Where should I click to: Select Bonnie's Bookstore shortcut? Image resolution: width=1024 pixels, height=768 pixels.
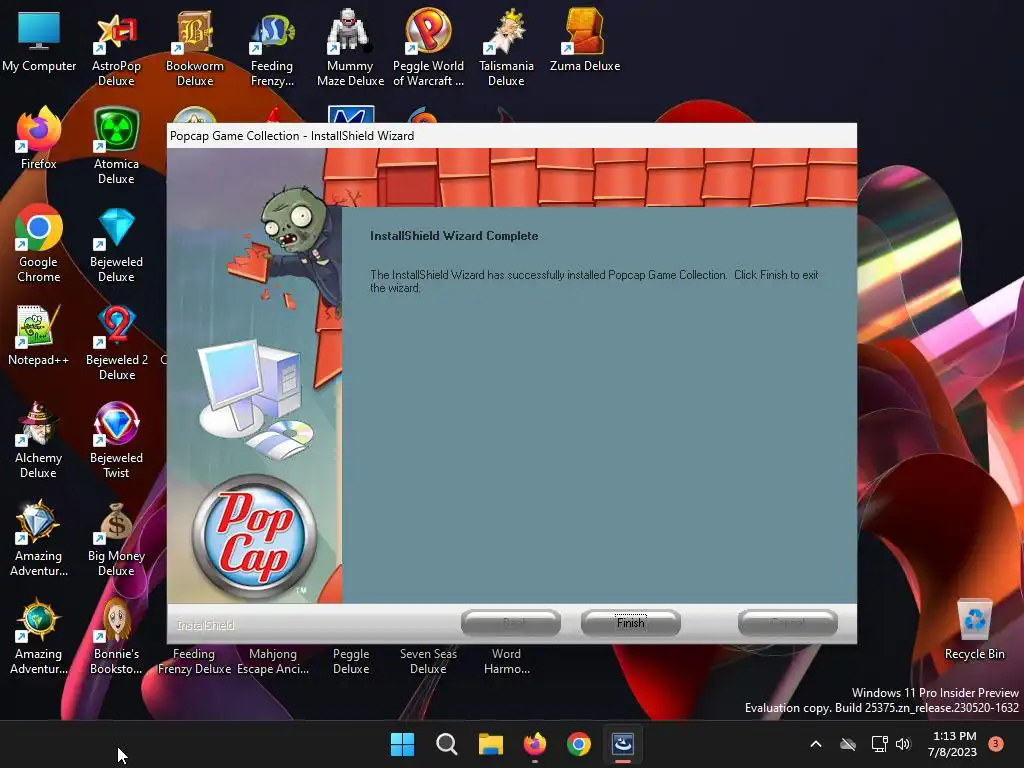[116, 637]
